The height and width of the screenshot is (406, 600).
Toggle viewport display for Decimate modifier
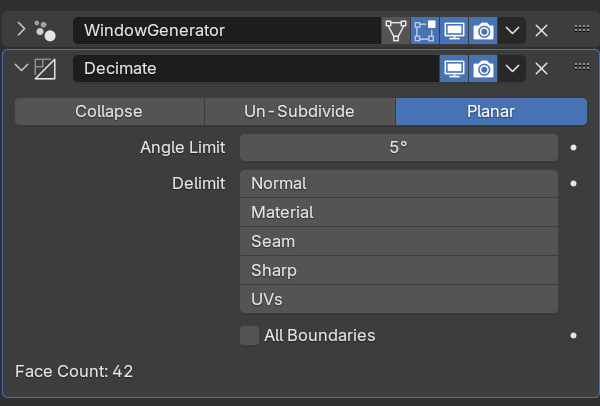tap(454, 69)
